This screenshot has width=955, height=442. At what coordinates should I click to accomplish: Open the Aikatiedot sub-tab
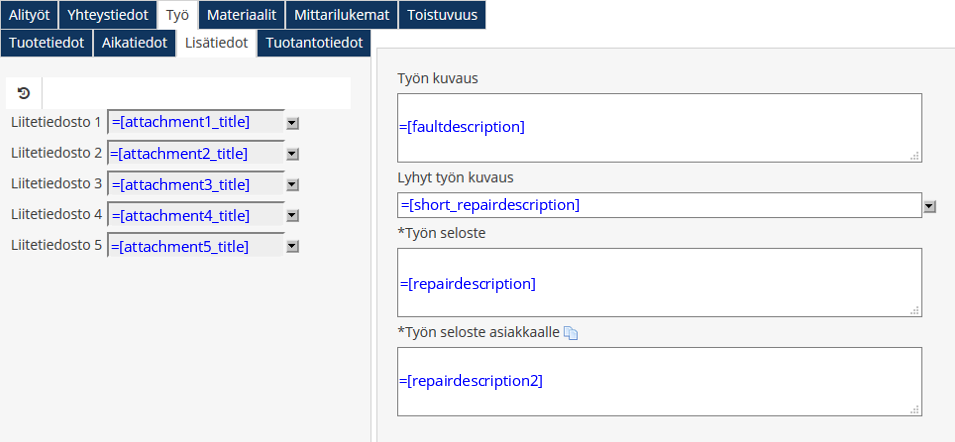coord(134,43)
